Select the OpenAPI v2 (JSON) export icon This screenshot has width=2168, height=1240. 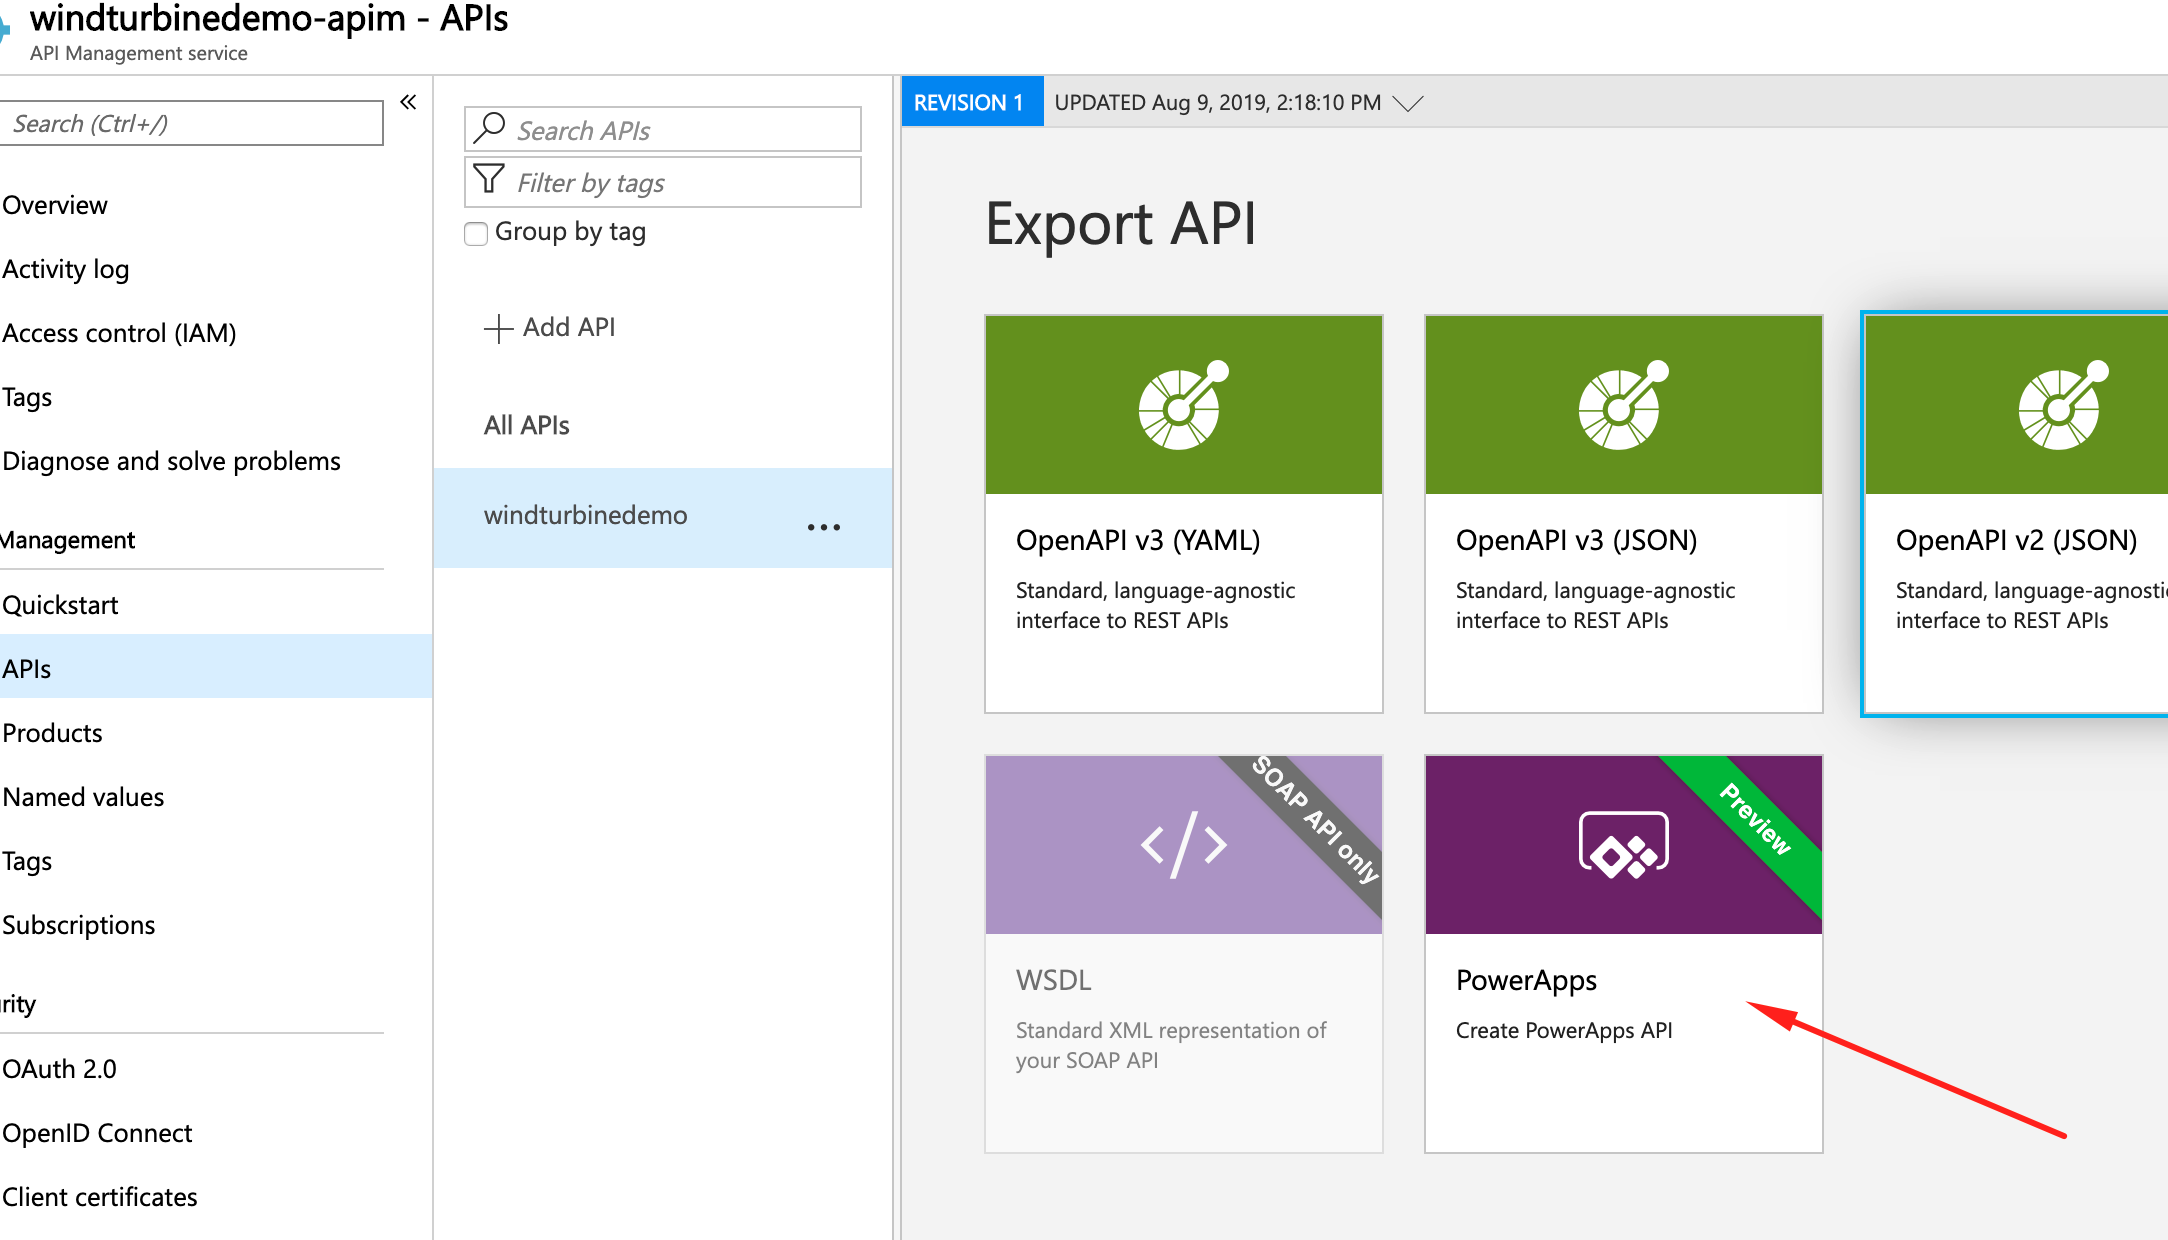point(2063,404)
